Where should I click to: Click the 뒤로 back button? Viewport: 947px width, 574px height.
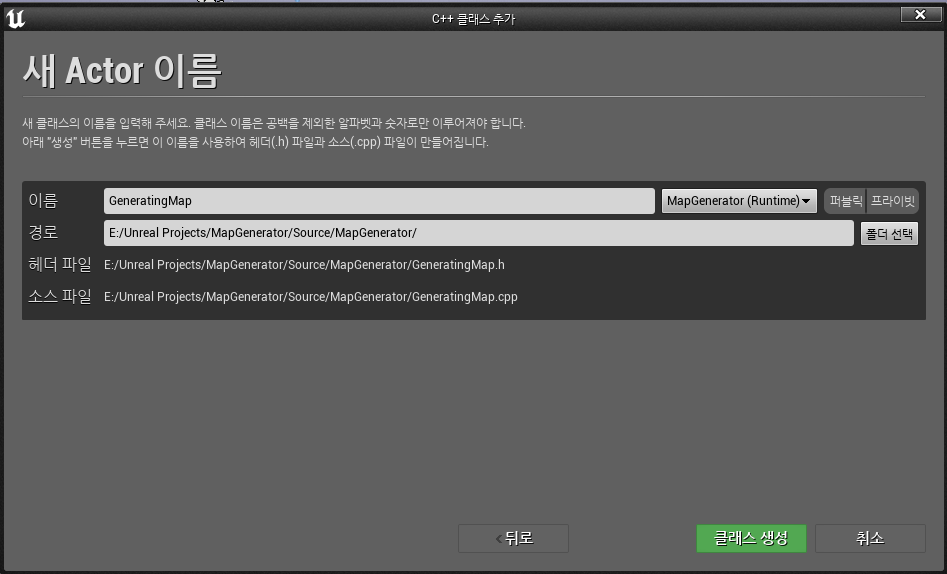tap(513, 538)
